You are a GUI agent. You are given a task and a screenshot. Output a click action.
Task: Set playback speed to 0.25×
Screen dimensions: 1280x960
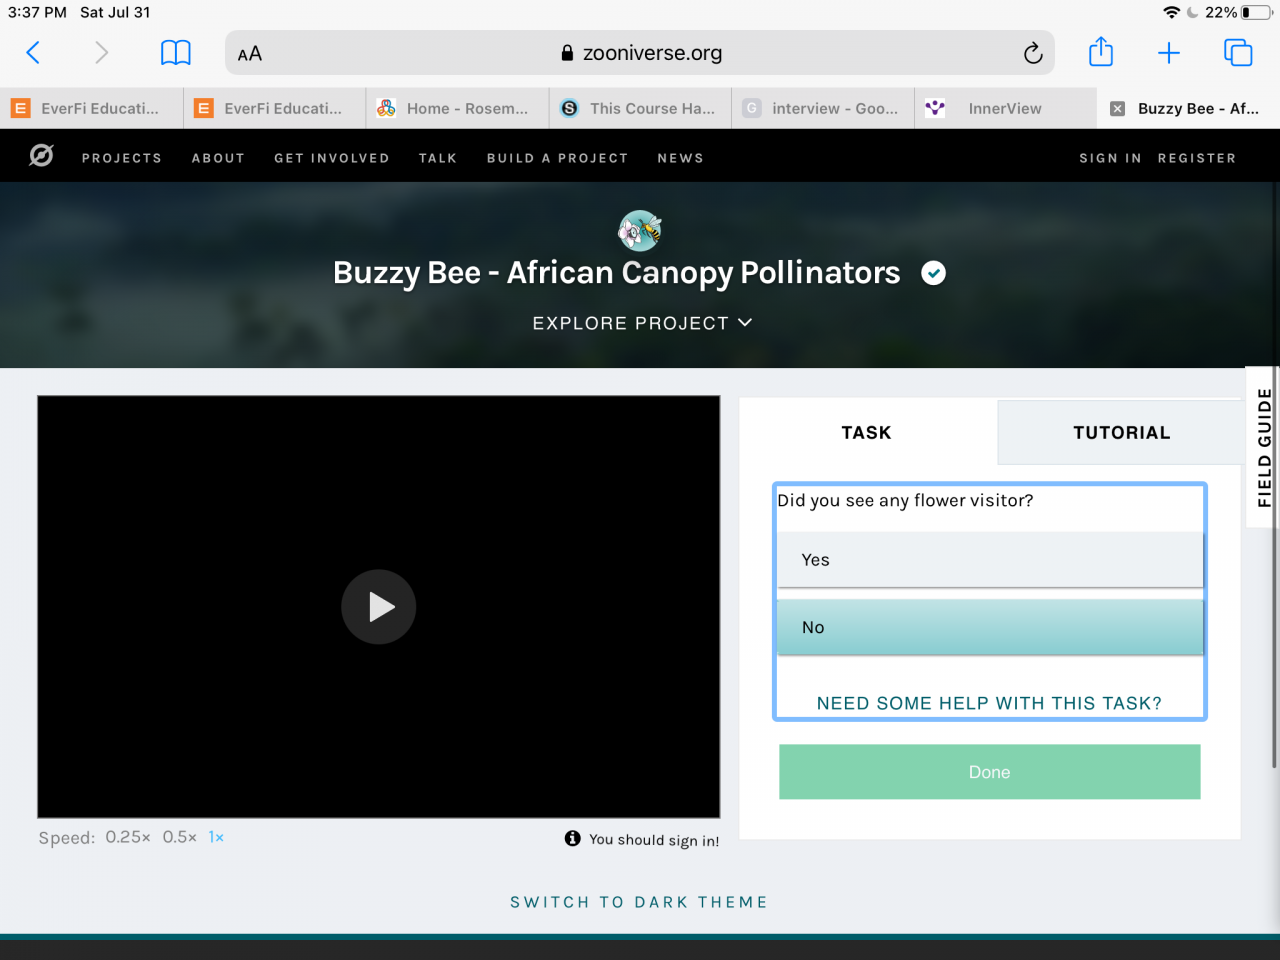click(x=128, y=837)
